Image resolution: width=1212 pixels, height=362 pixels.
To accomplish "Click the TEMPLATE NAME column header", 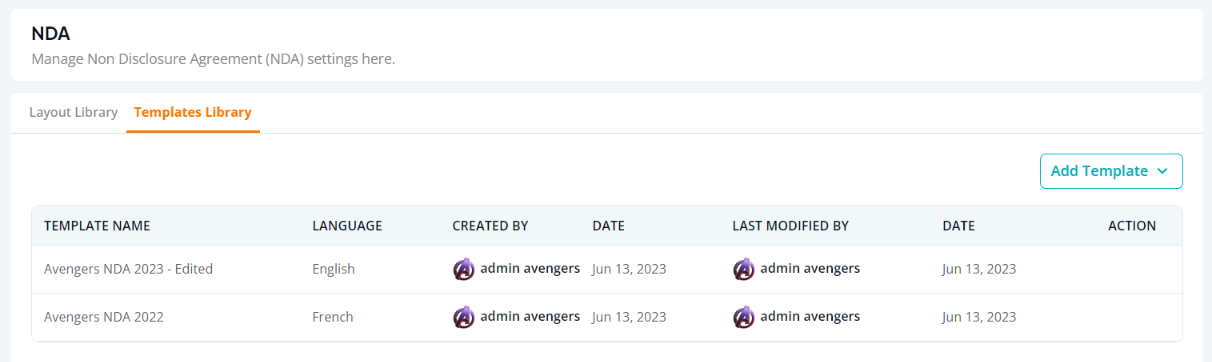I will click(x=97, y=226).
